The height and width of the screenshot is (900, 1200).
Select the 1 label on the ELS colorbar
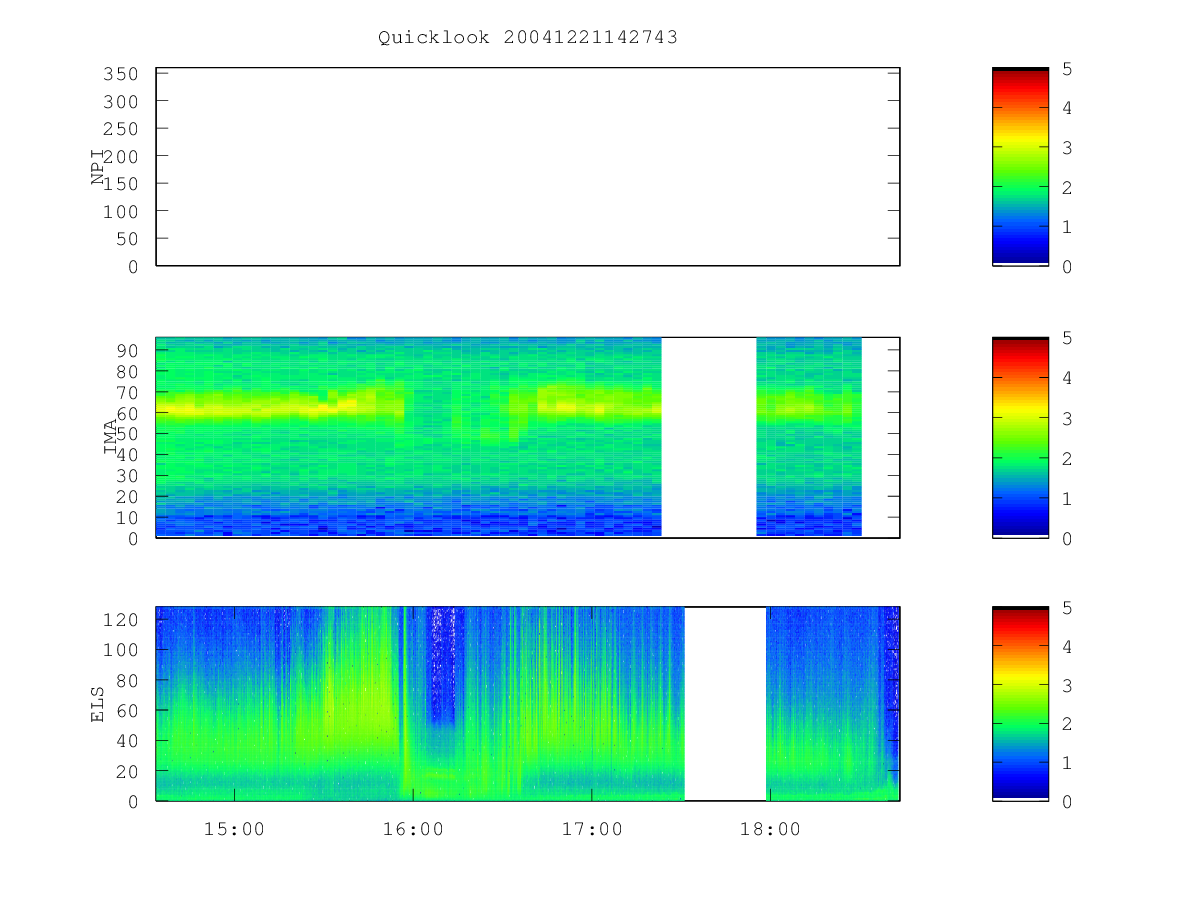coord(1067,763)
